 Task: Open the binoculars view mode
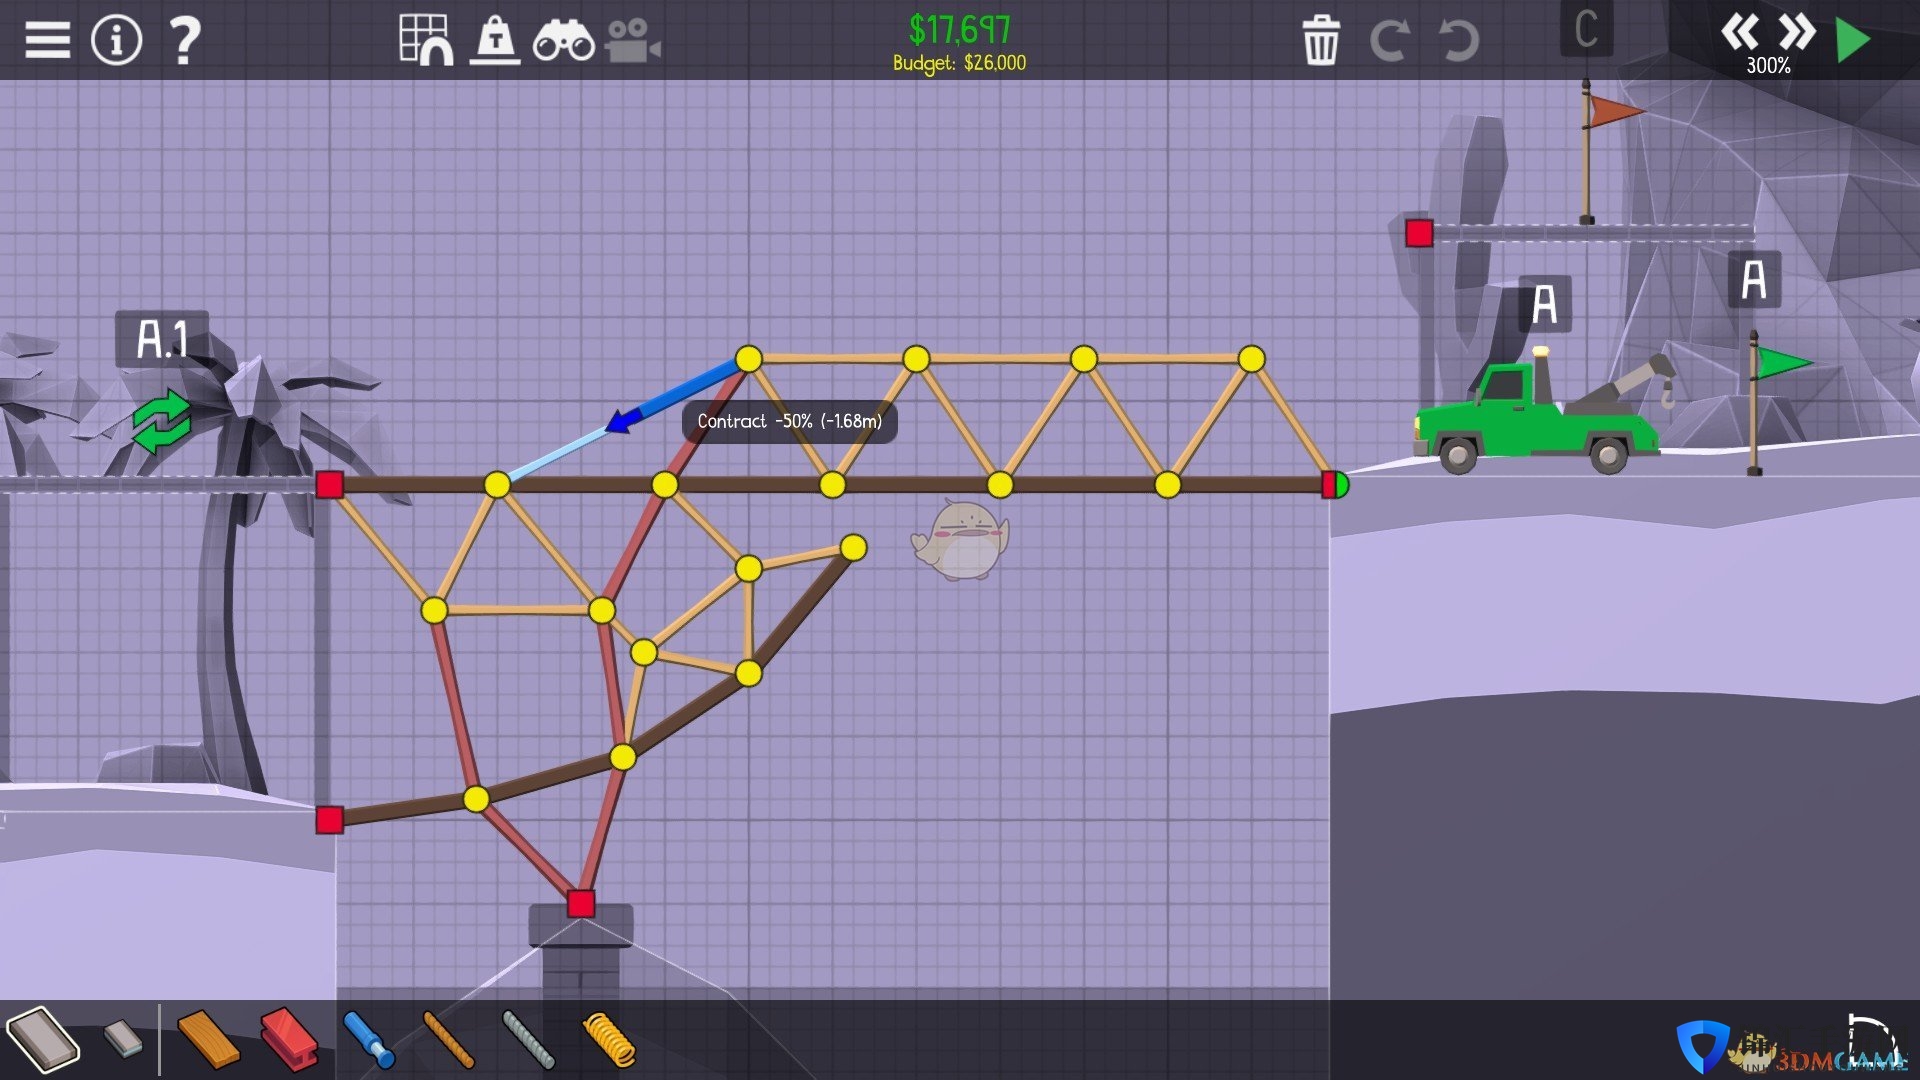coord(564,41)
